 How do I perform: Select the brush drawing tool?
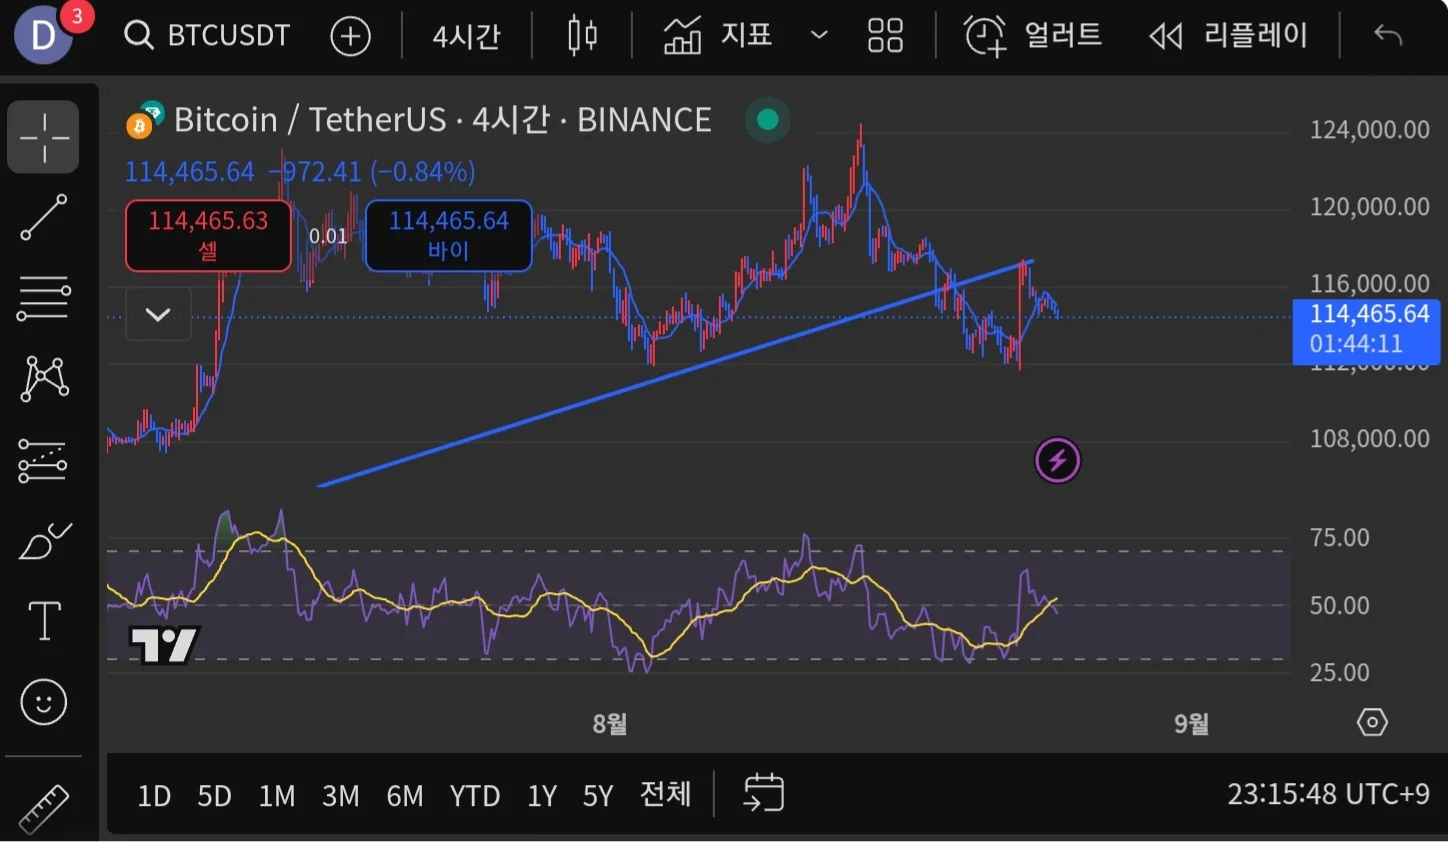[43, 542]
